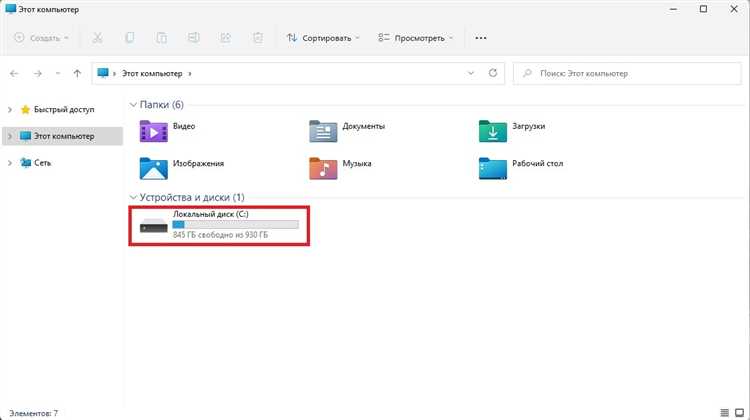Image resolution: width=750 pixels, height=420 pixels.
Task: Open the Рабочий стол folder
Action: point(493,168)
